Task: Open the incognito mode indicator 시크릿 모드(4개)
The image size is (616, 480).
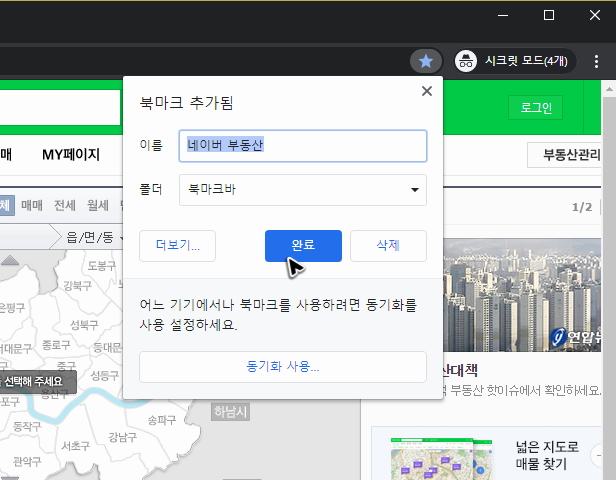Action: click(x=515, y=61)
